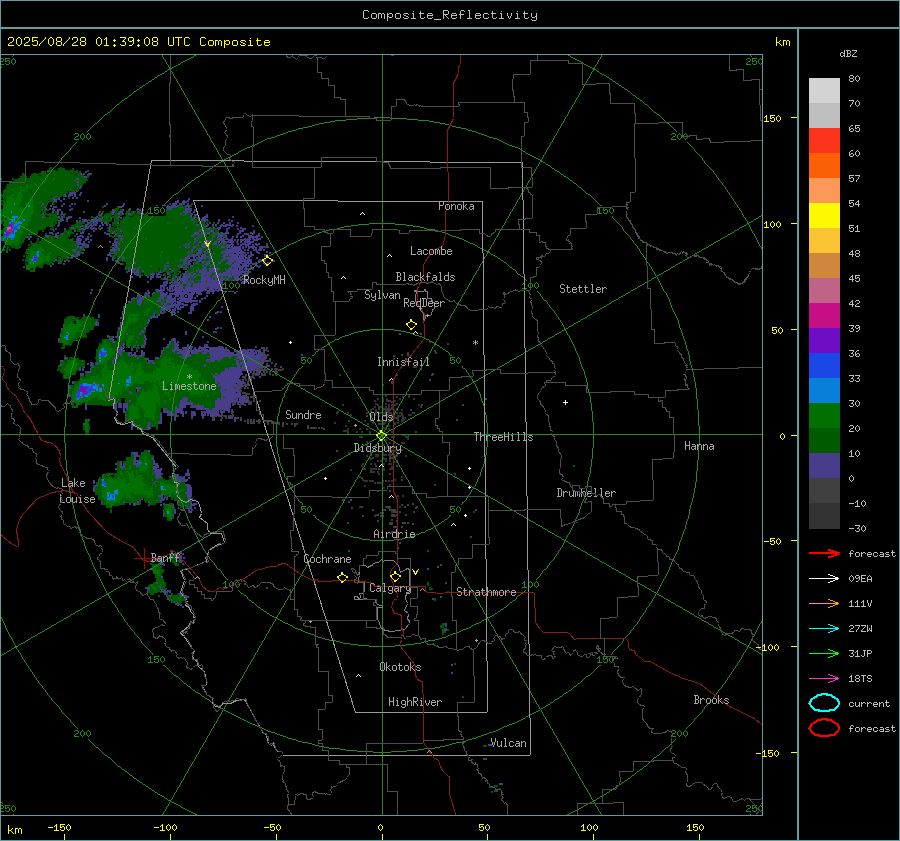
Task: Pick the yellow swatch between 54 and 51
Action: [824, 216]
